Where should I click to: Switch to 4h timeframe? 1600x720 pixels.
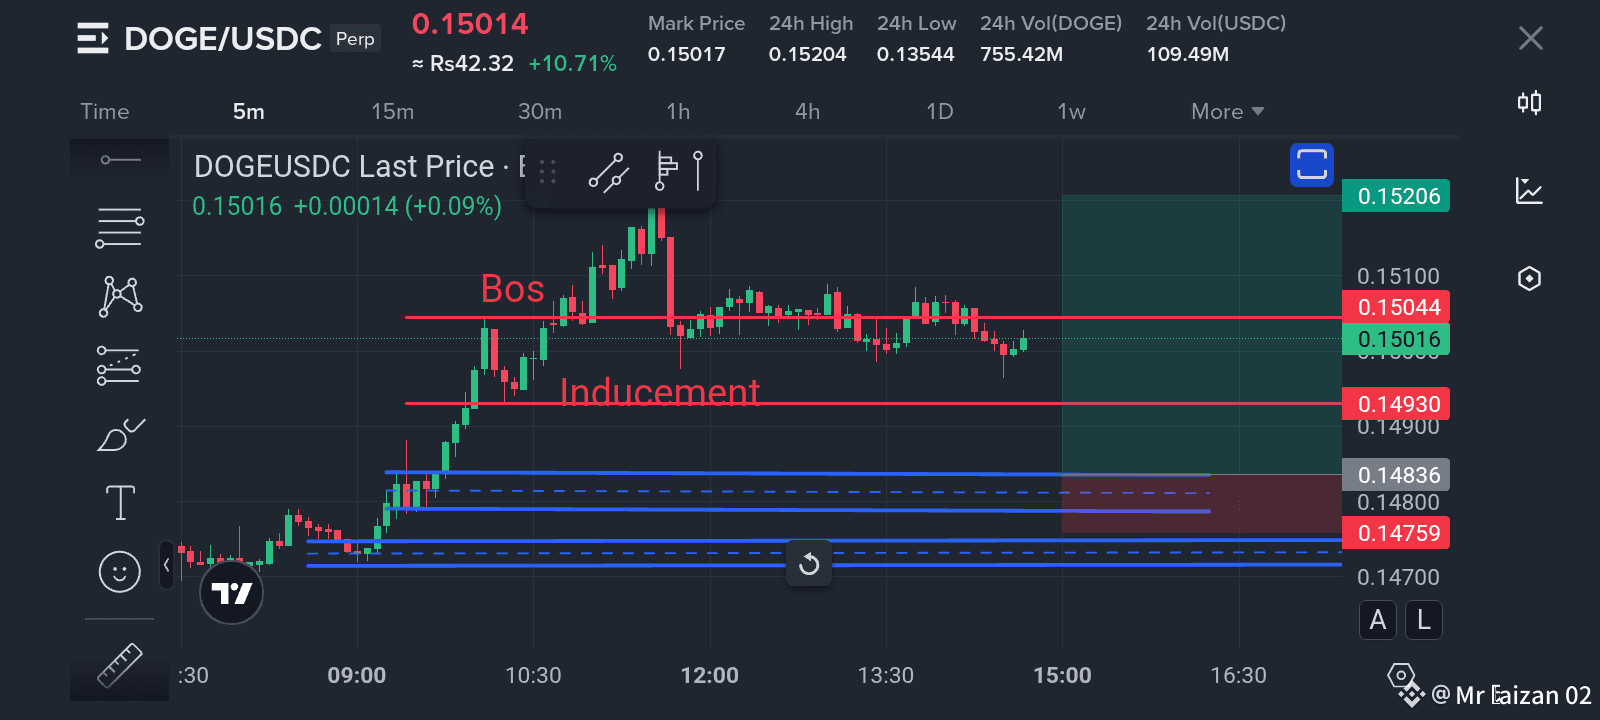[x=808, y=112]
